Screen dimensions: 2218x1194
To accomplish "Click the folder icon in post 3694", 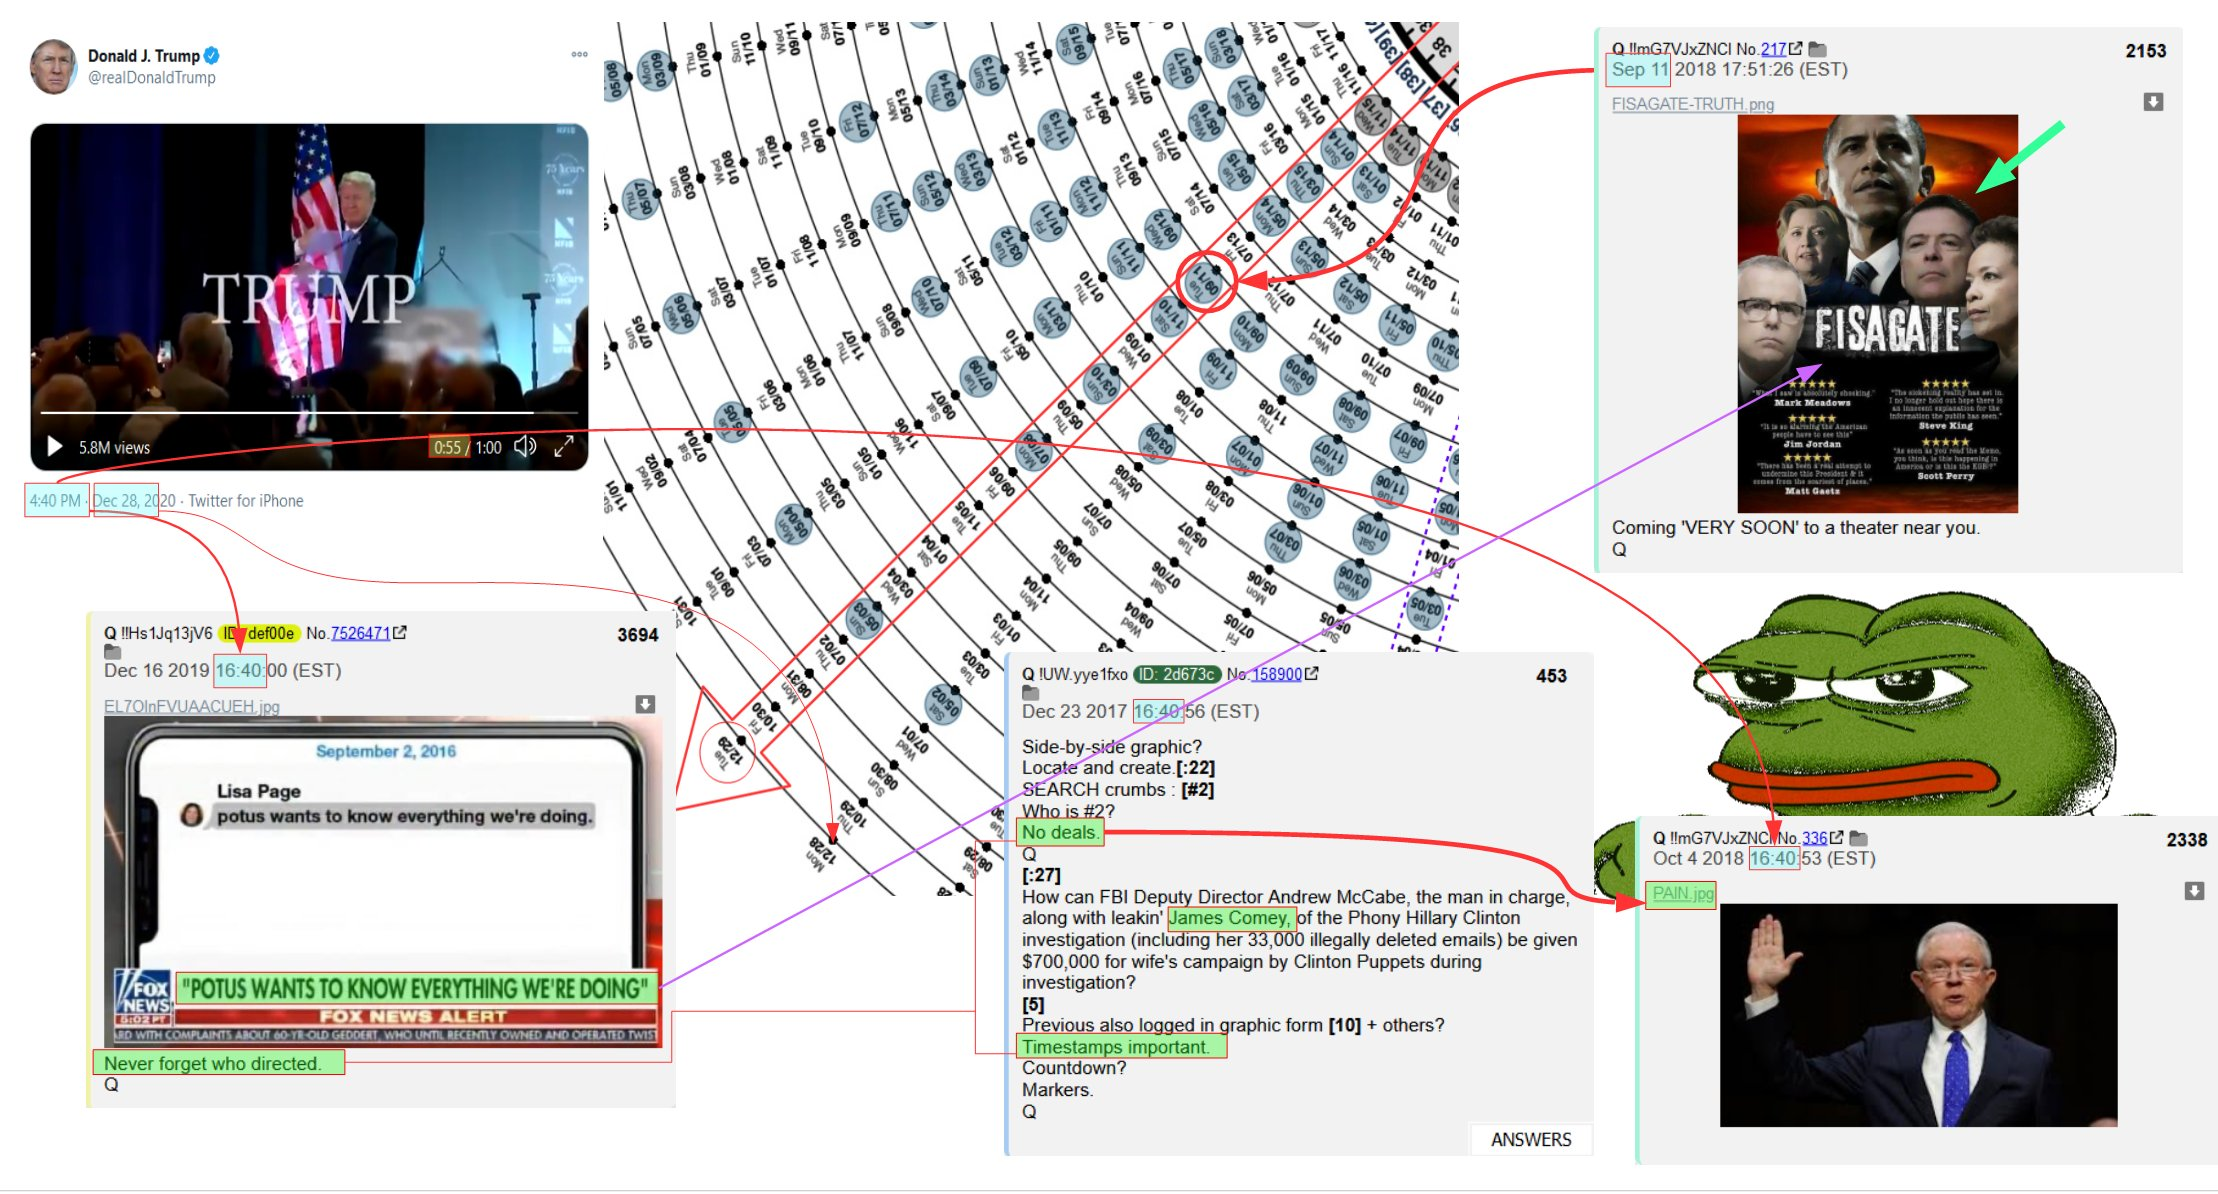I will (x=112, y=652).
